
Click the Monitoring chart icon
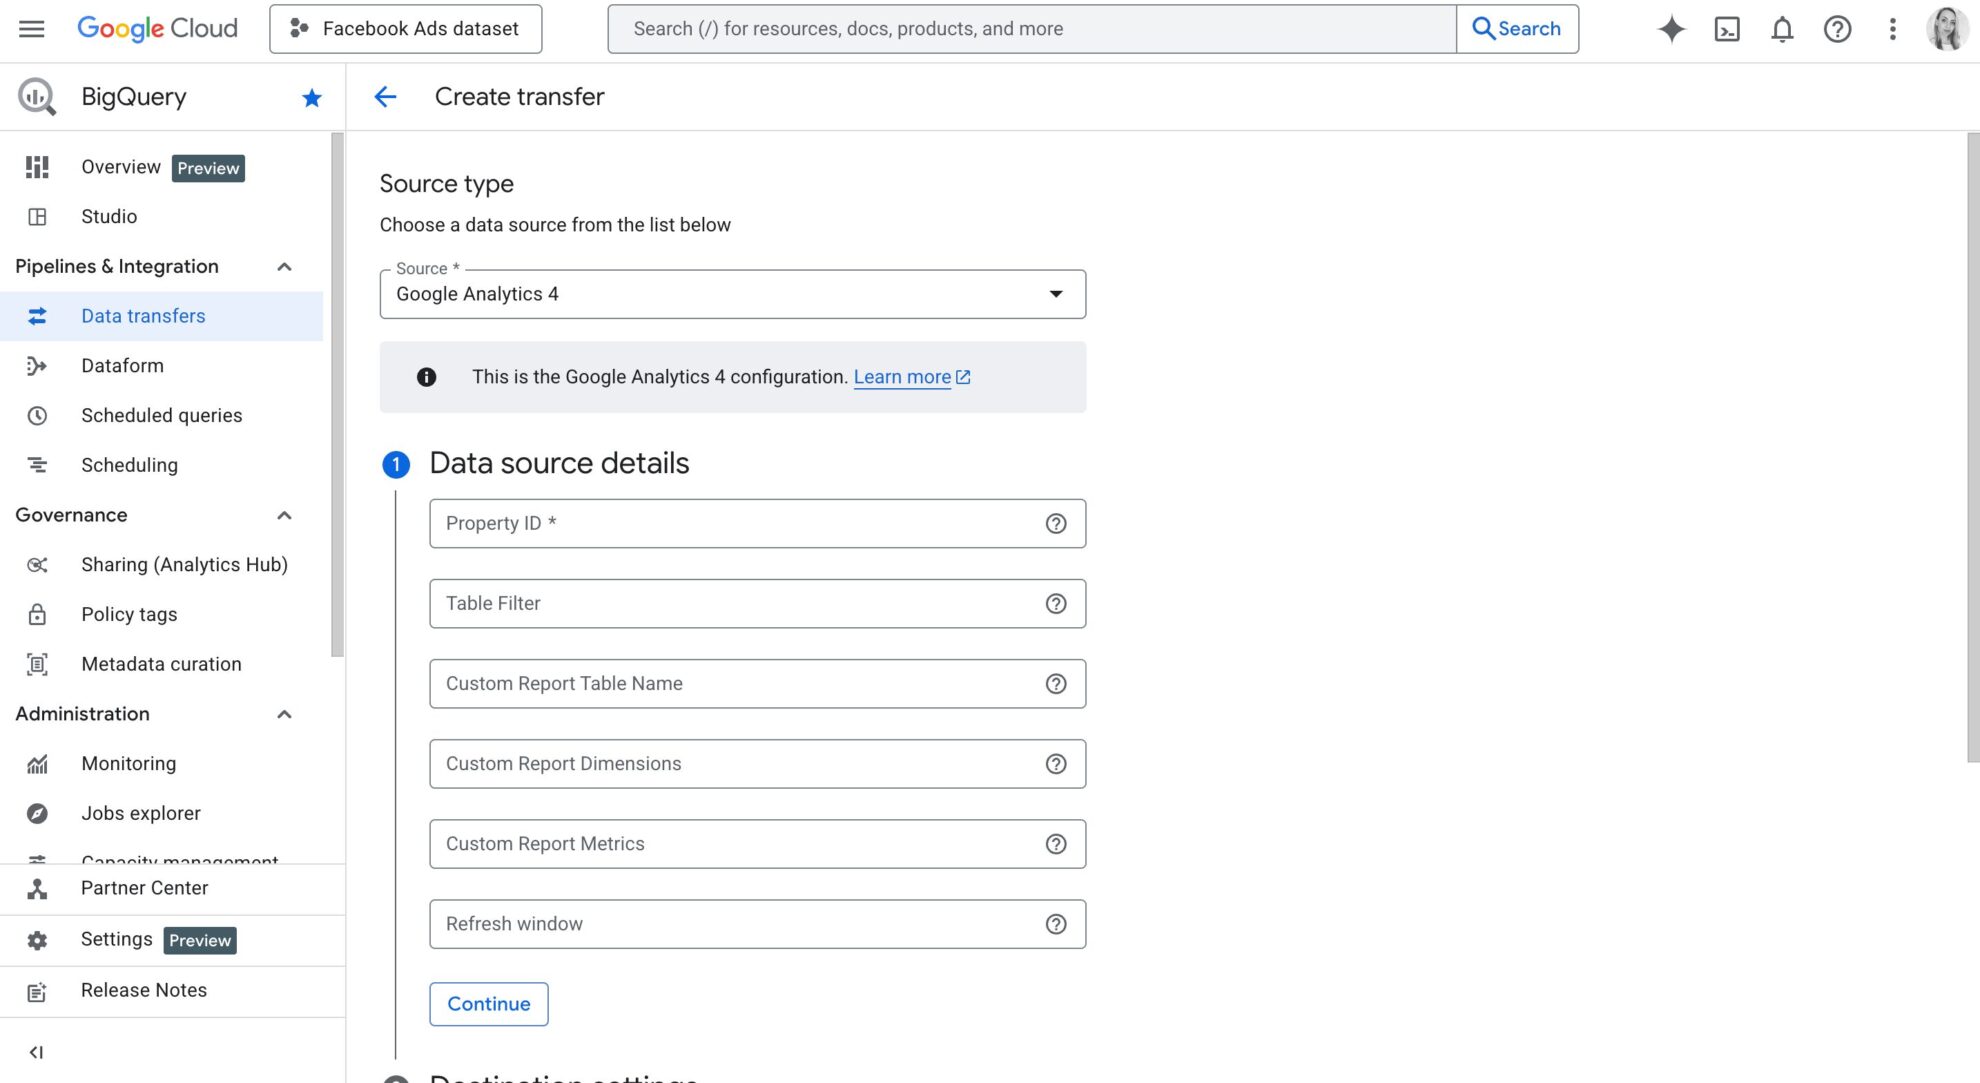(37, 764)
